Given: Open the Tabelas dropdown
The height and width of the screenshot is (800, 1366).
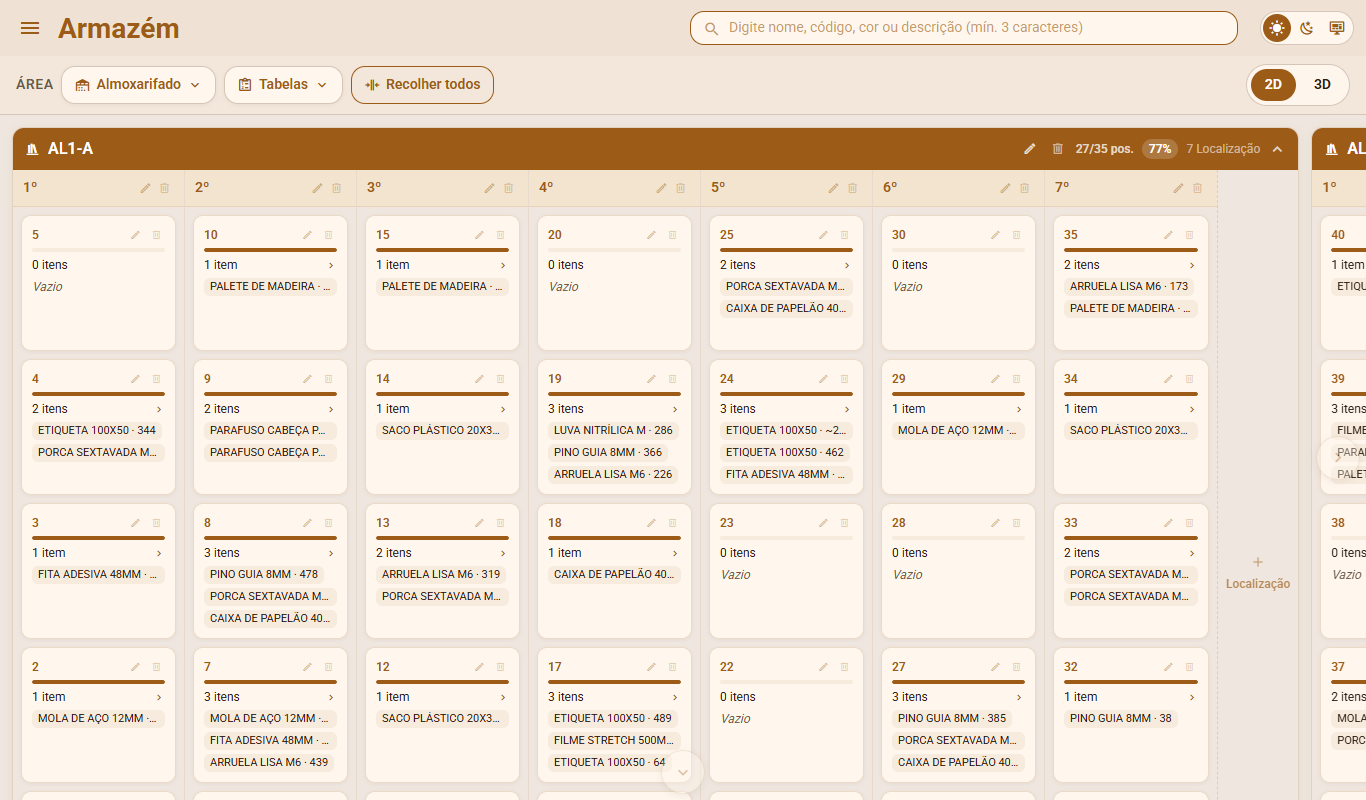Looking at the screenshot, I should (x=283, y=85).
